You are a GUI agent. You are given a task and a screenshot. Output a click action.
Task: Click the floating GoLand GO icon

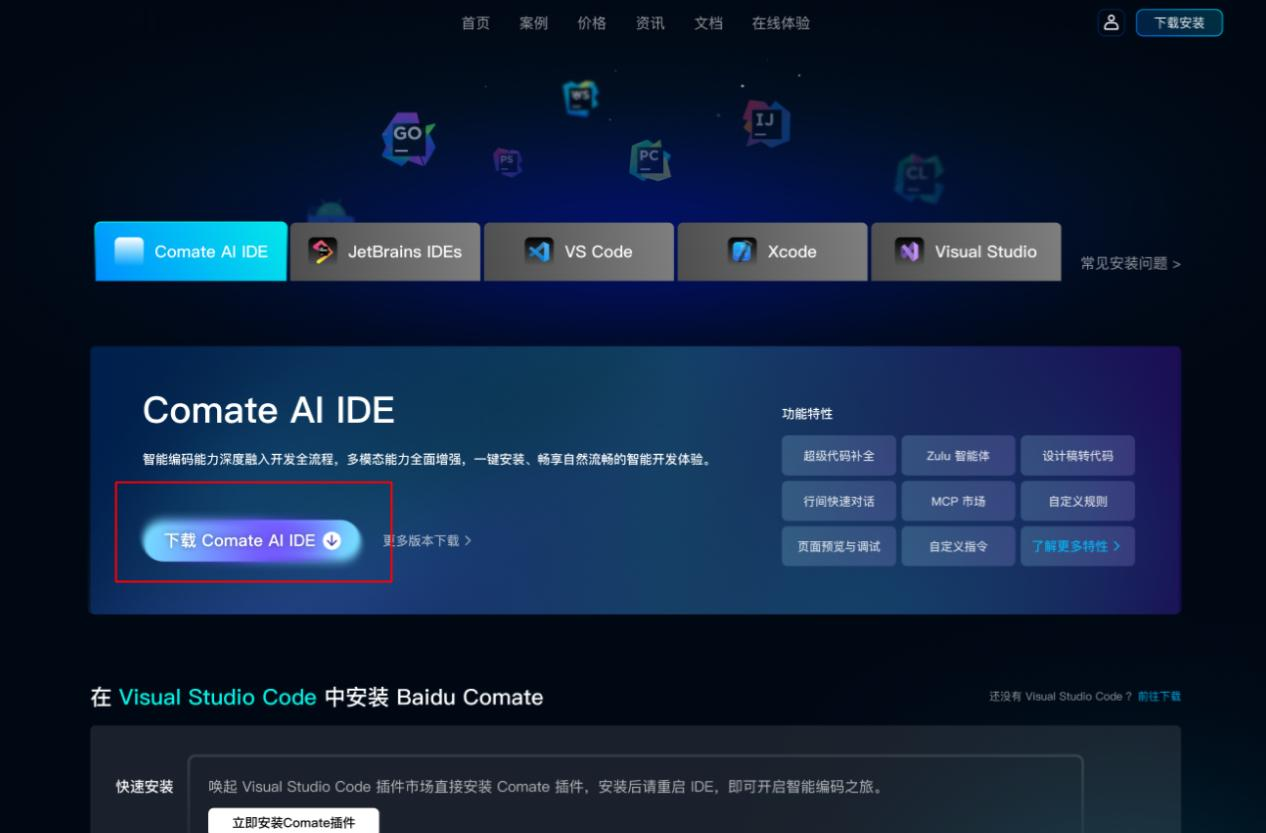click(408, 139)
